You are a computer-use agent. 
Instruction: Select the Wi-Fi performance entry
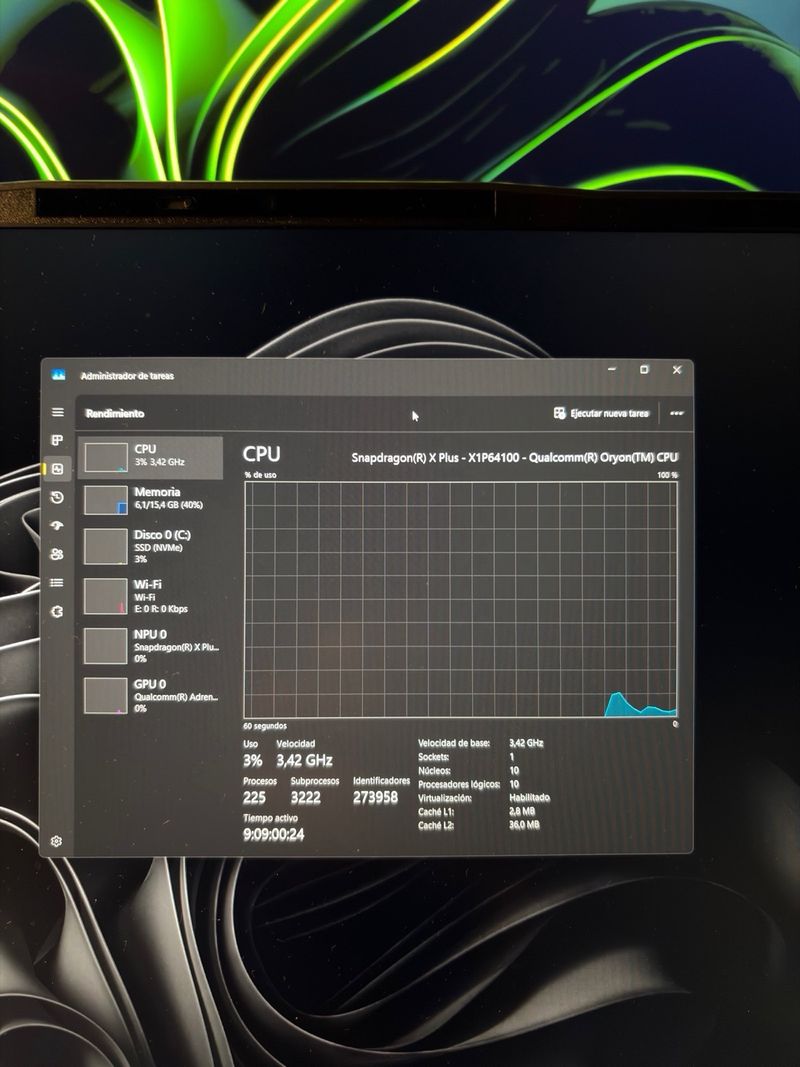click(x=151, y=596)
